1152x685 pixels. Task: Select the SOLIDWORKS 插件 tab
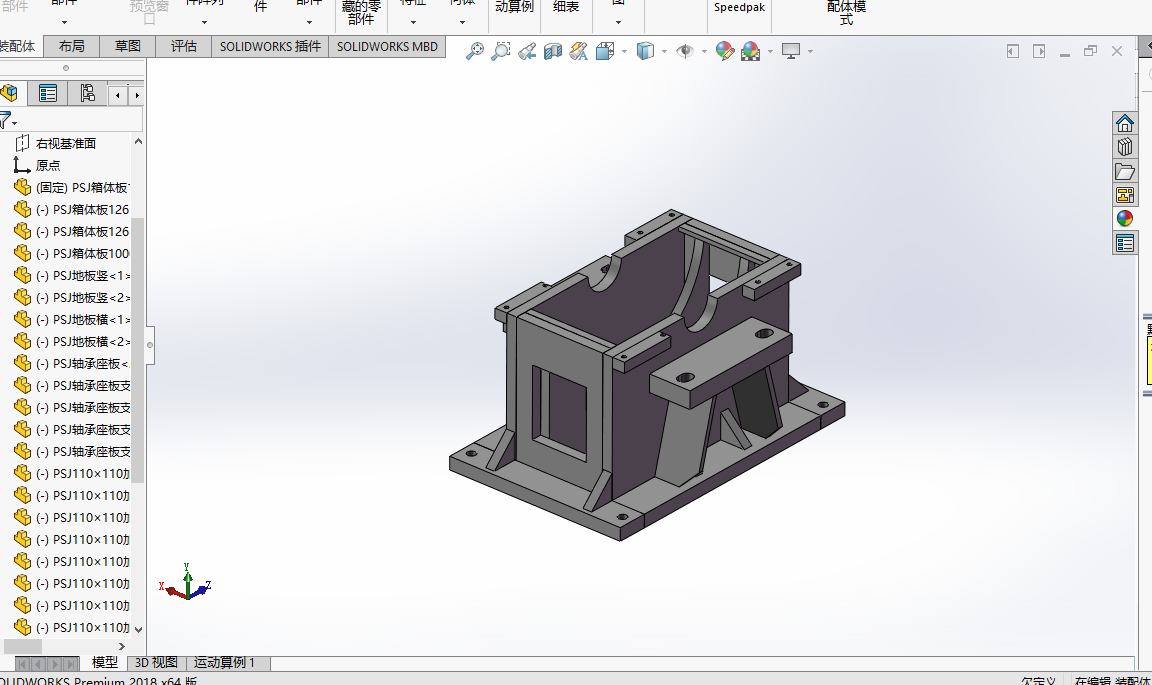click(x=270, y=46)
